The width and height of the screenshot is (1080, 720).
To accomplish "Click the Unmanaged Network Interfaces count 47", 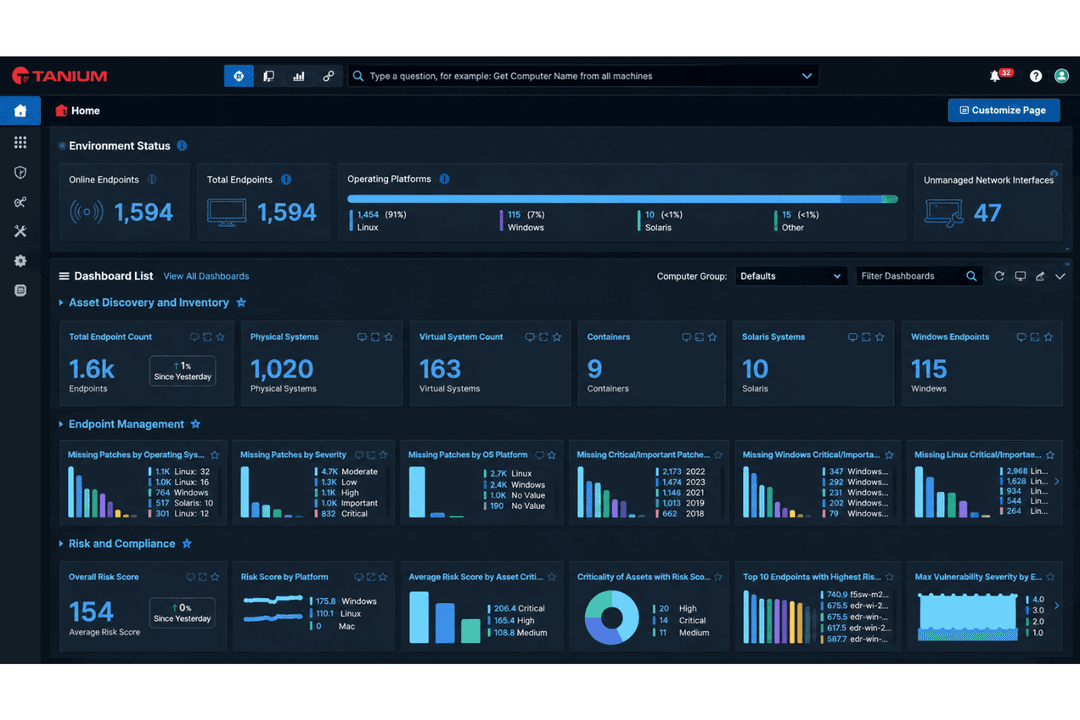I will tap(987, 213).
